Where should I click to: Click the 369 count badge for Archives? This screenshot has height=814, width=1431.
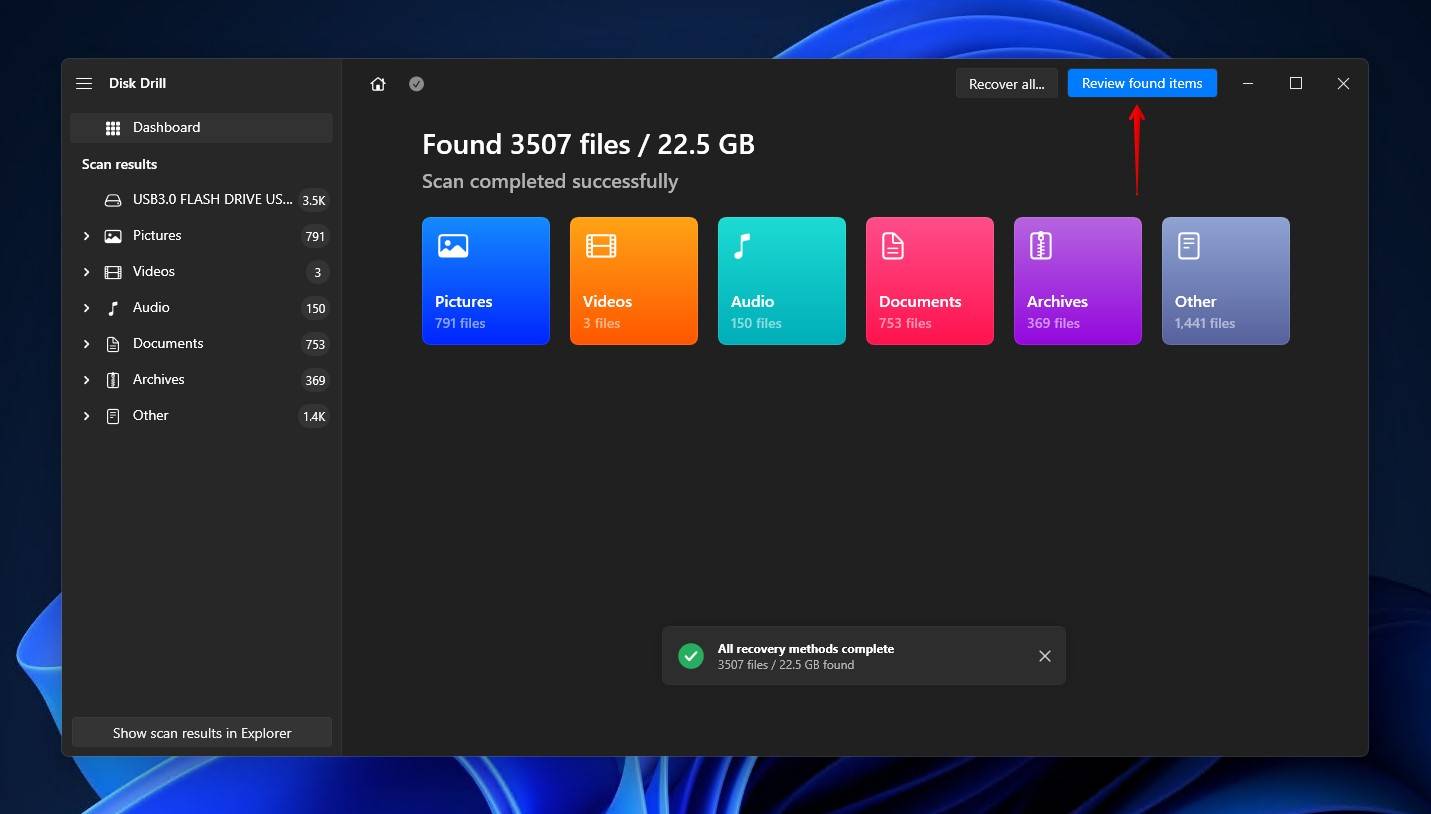315,381
